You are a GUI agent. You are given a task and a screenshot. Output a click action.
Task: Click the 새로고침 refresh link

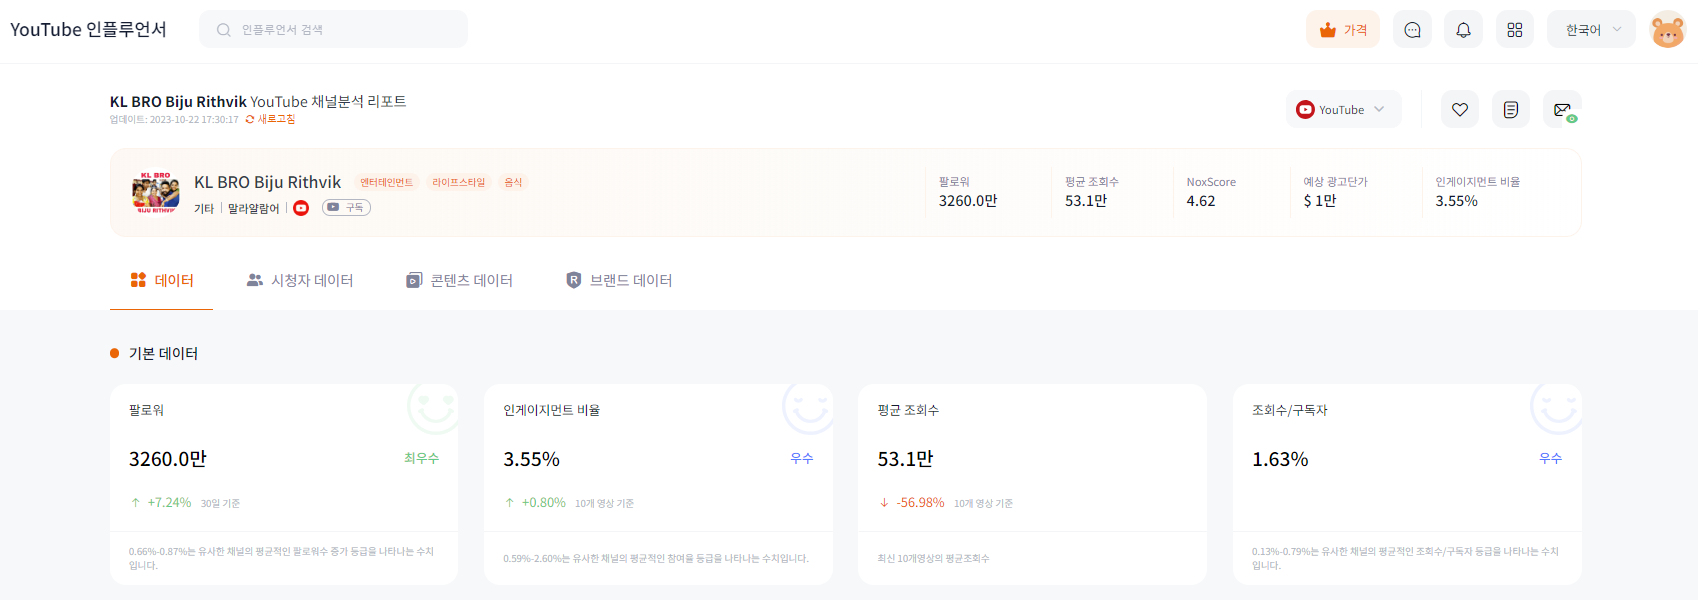click(271, 119)
